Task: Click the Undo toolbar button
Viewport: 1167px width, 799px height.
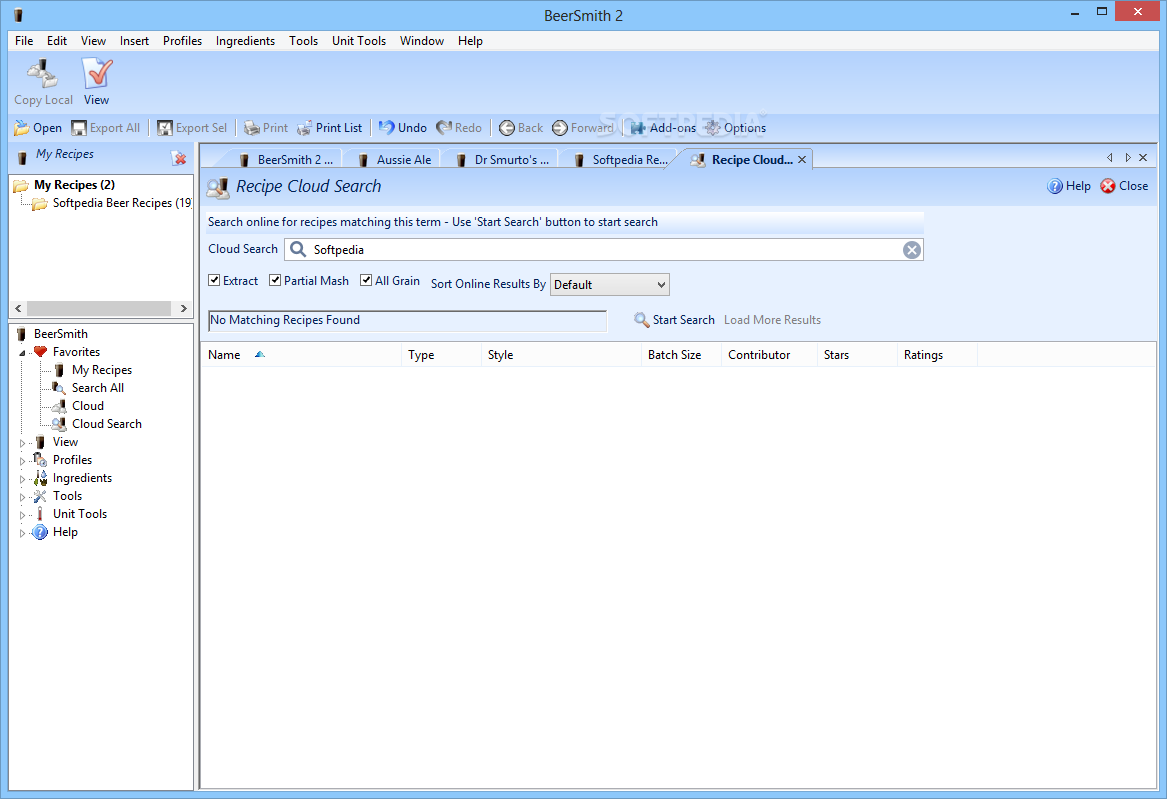Action: pyautogui.click(x=403, y=128)
